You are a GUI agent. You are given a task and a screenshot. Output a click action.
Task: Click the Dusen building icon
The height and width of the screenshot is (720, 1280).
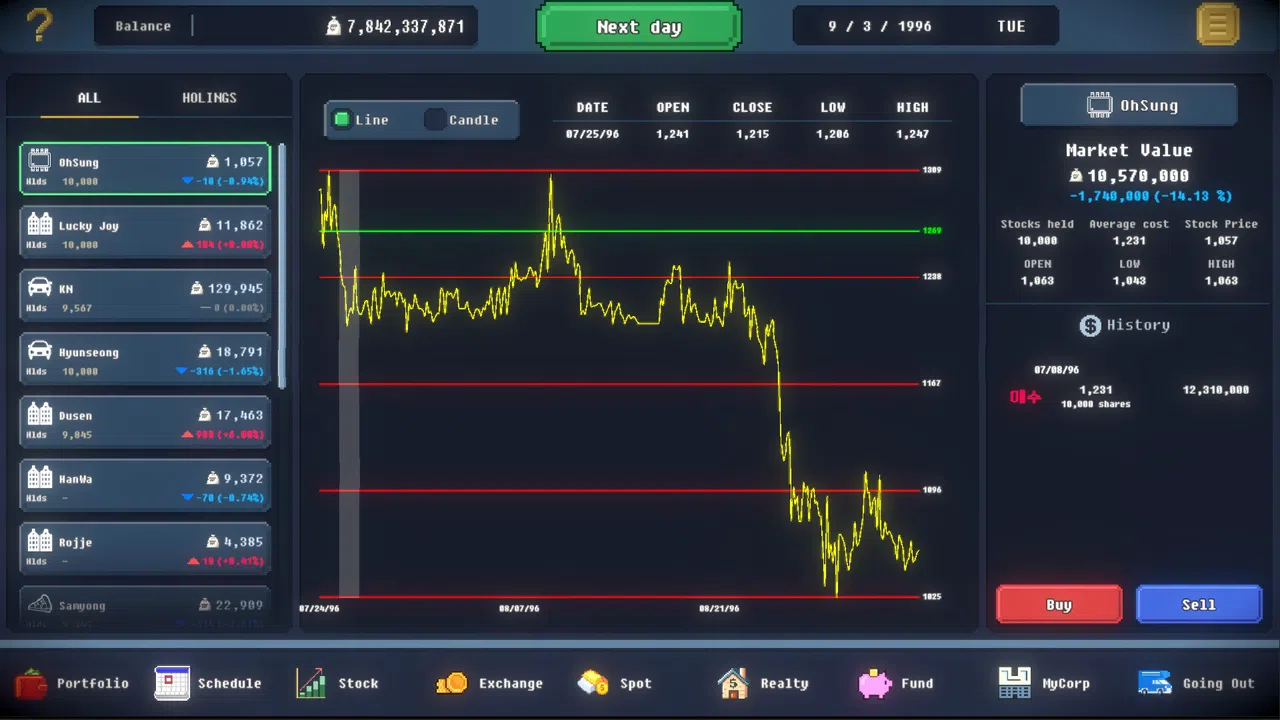(x=40, y=414)
